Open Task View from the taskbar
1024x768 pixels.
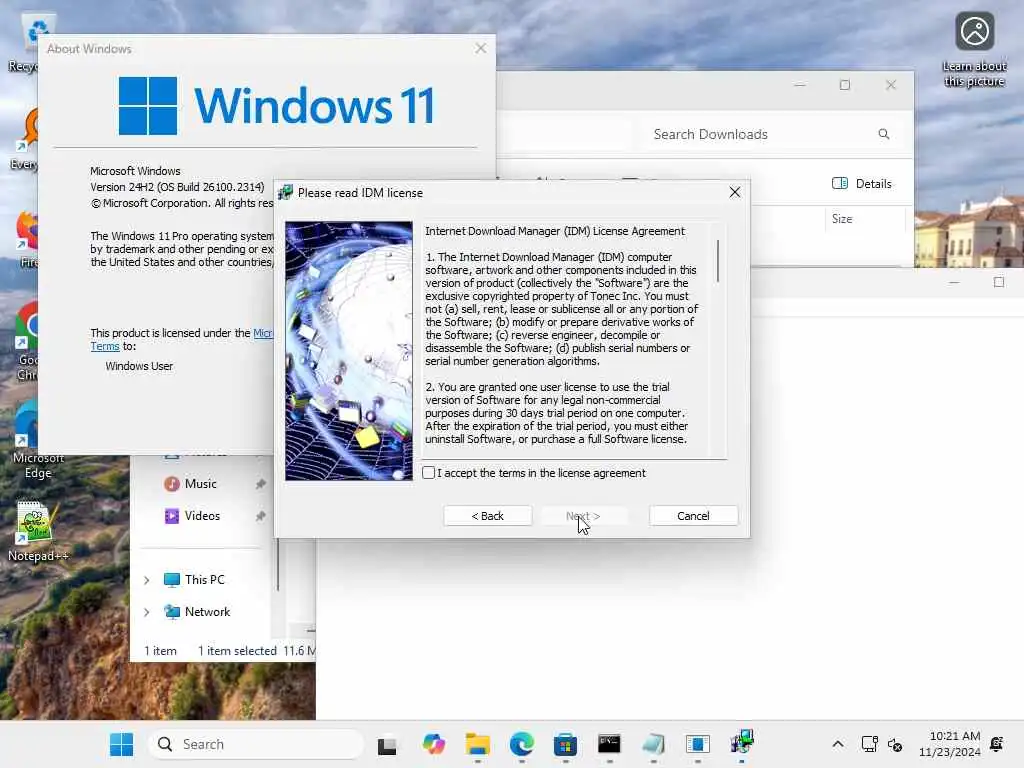387,744
